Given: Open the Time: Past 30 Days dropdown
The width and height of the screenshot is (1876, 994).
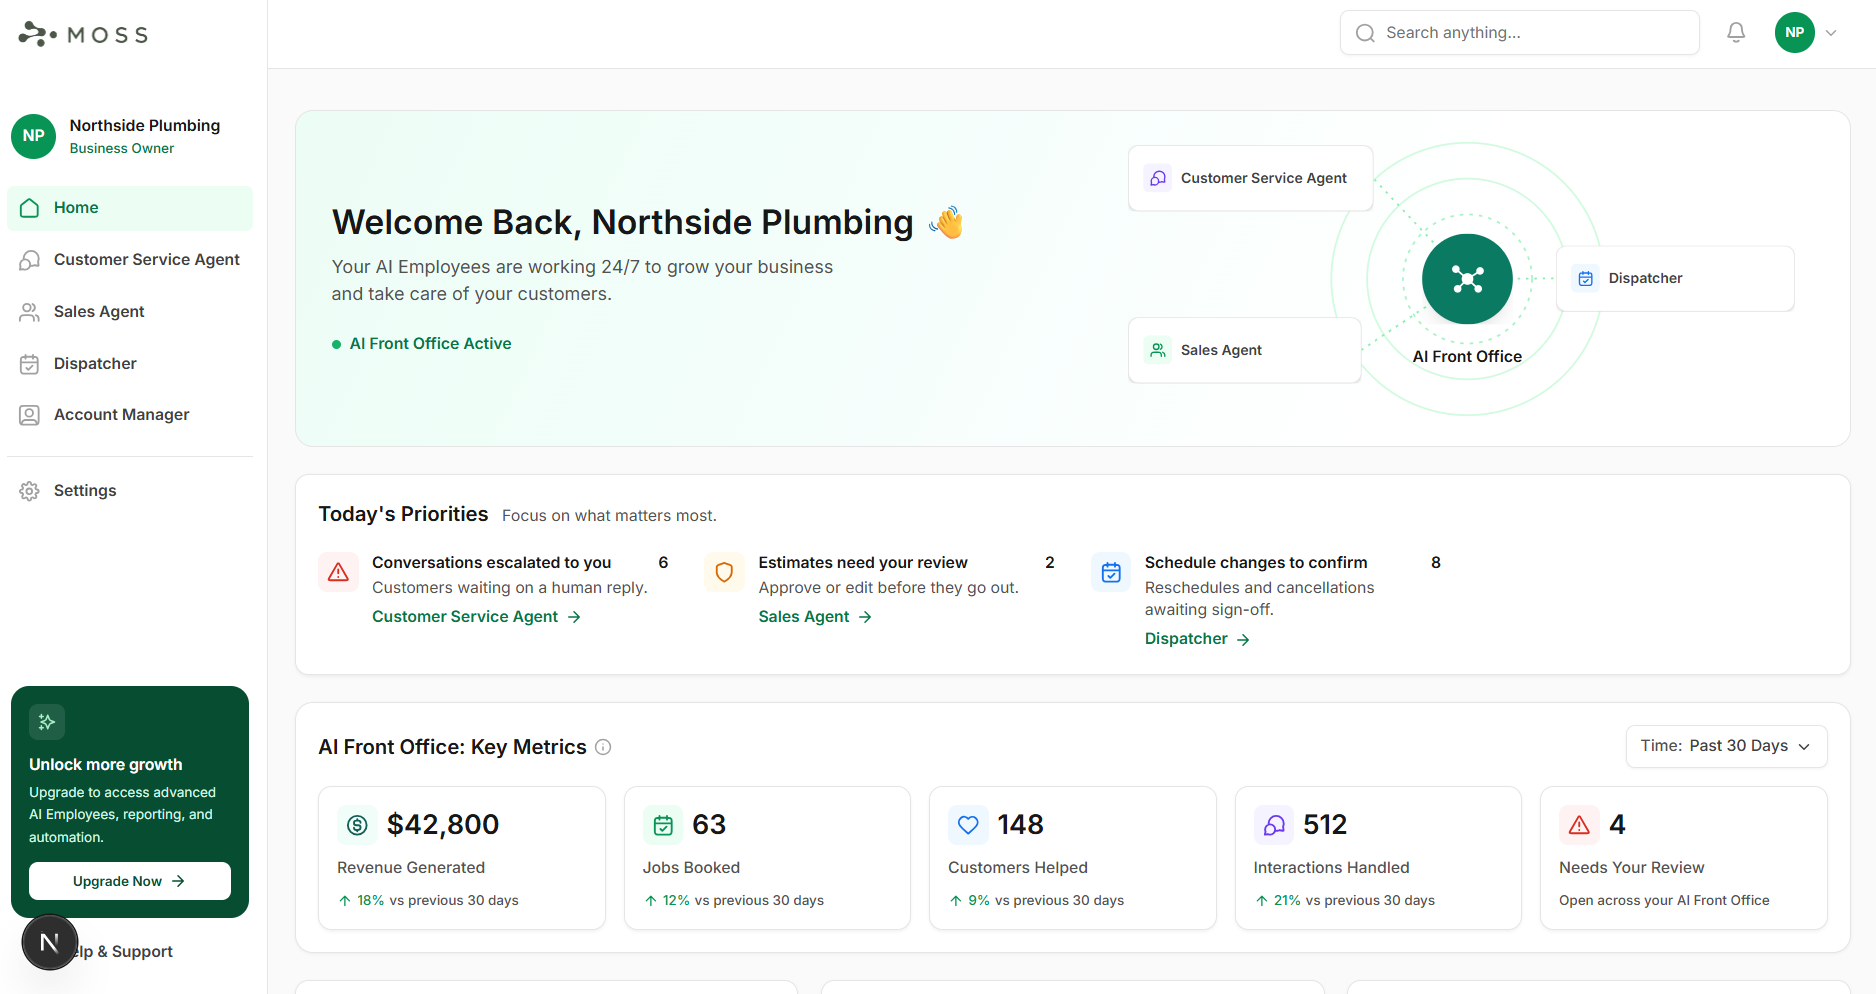Looking at the screenshot, I should [1726, 746].
